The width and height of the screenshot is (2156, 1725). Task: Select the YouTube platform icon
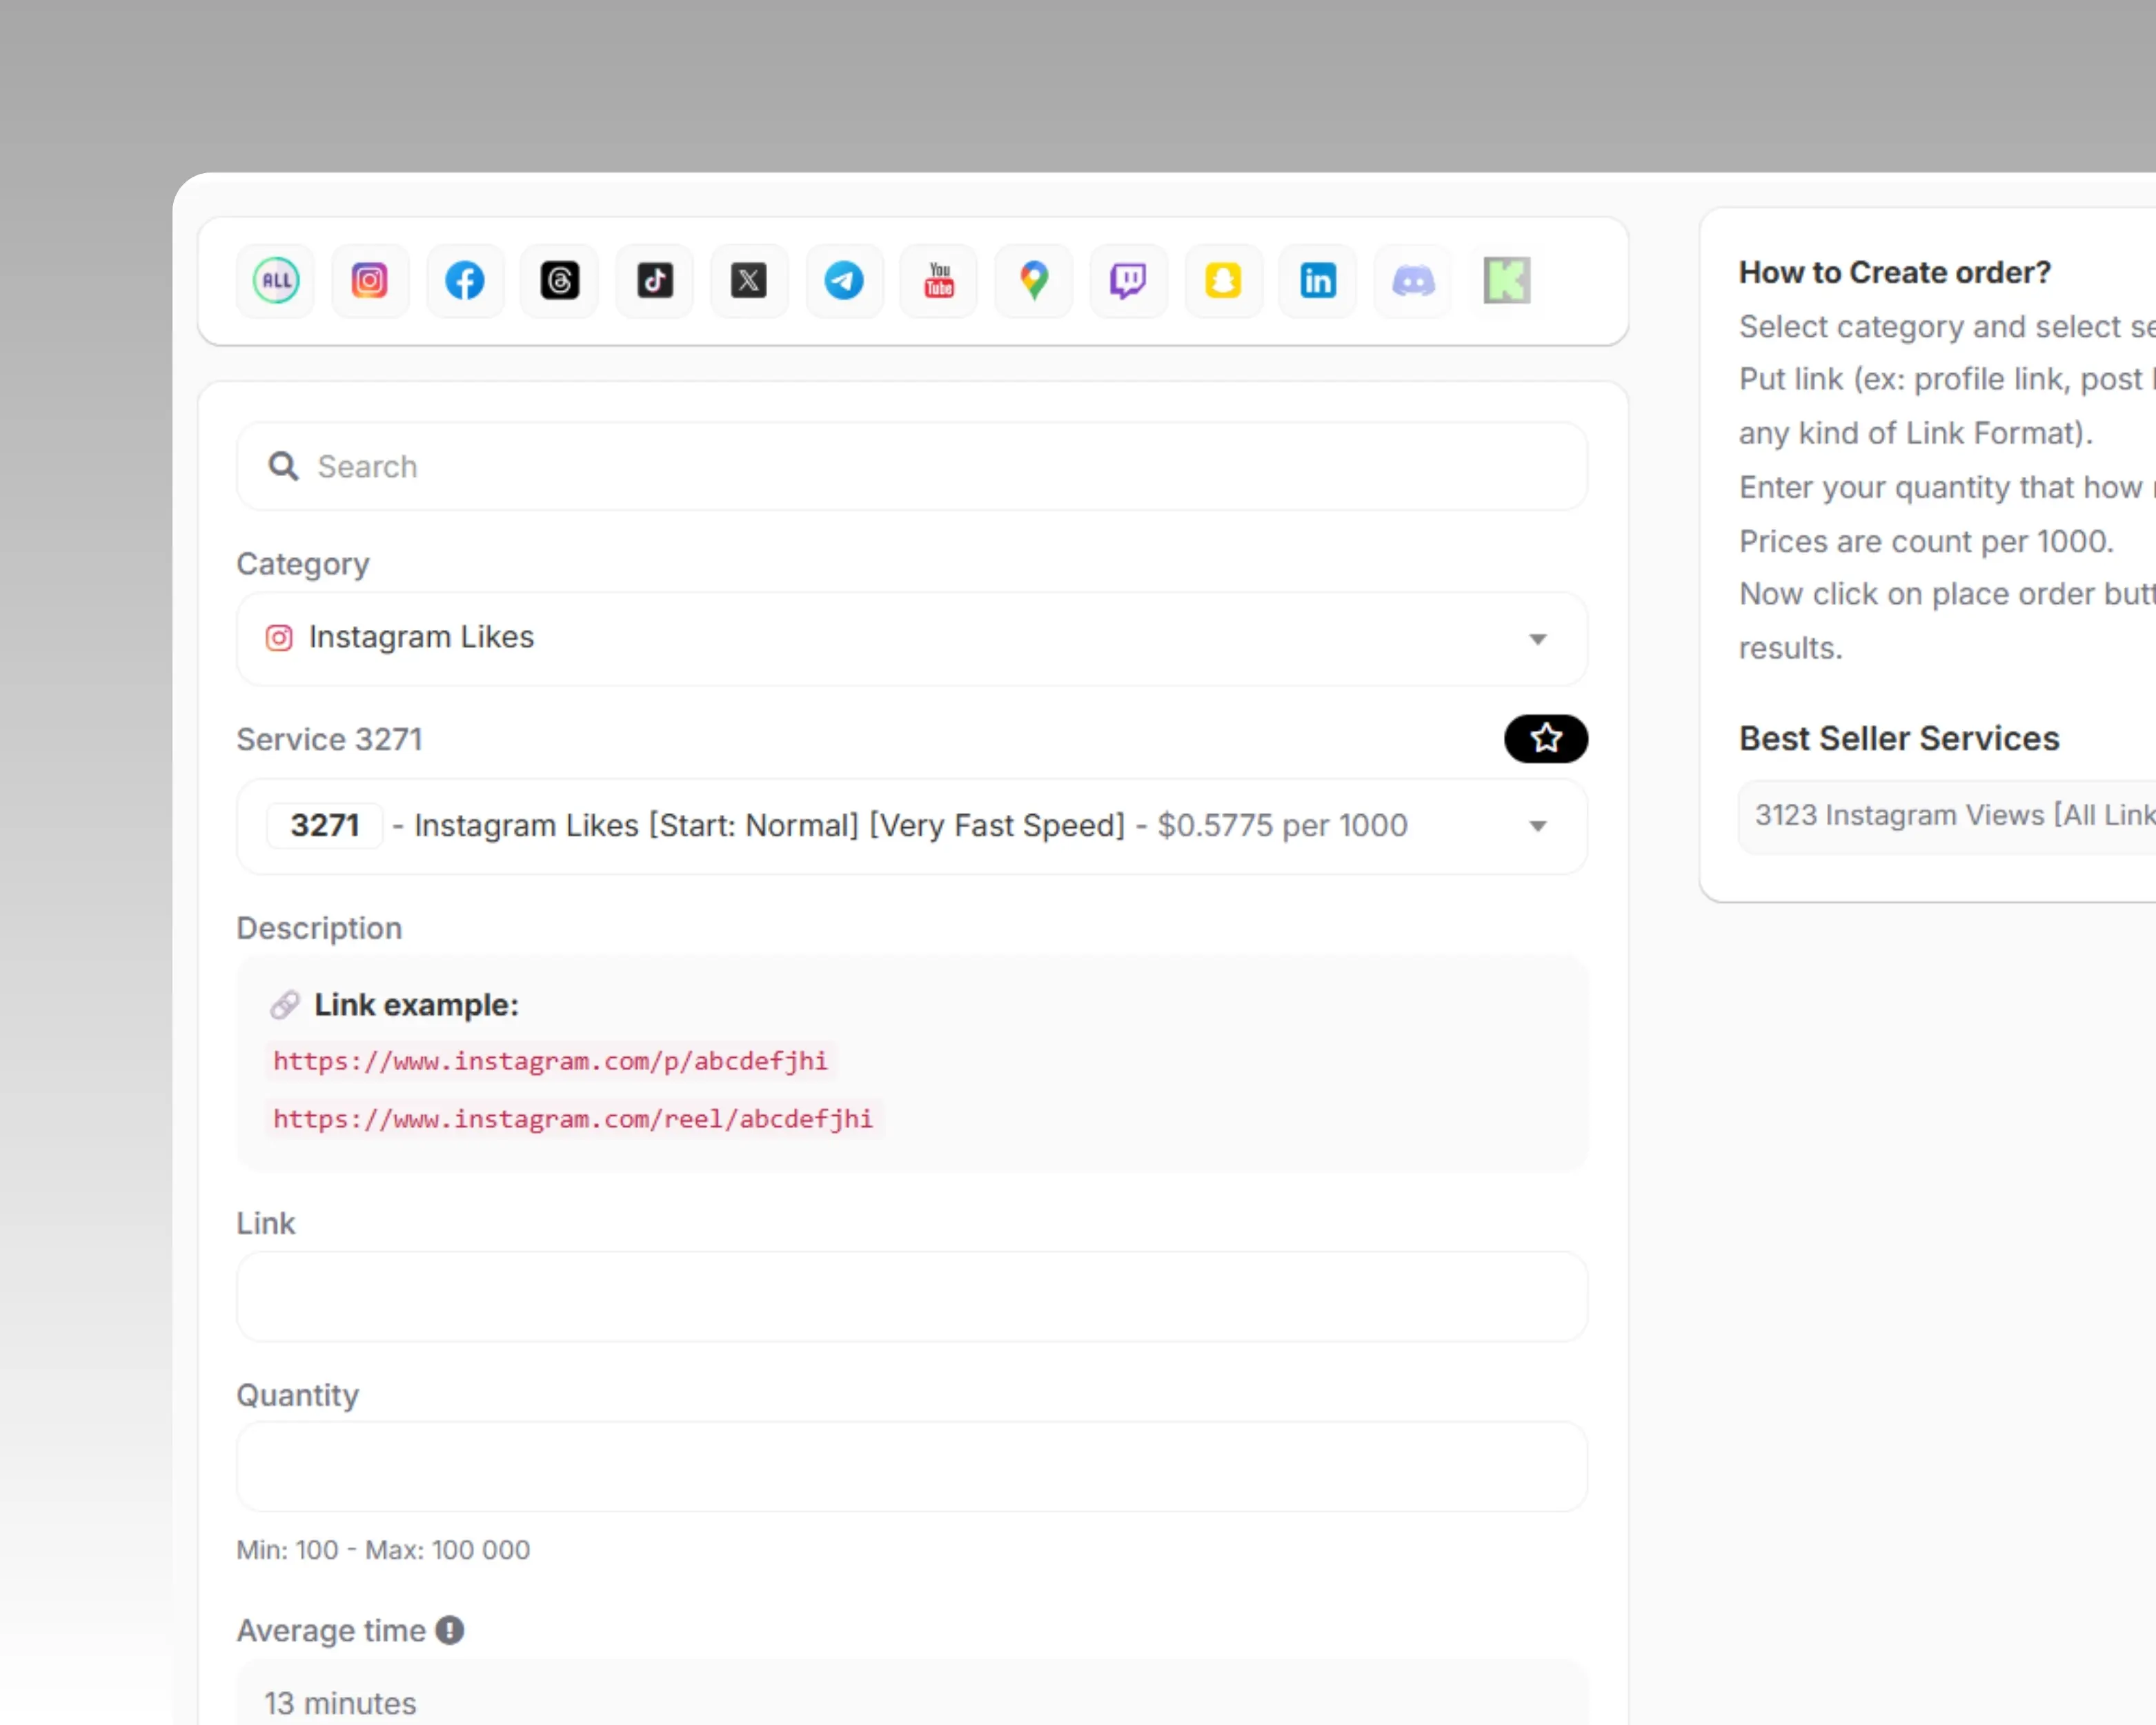click(938, 281)
